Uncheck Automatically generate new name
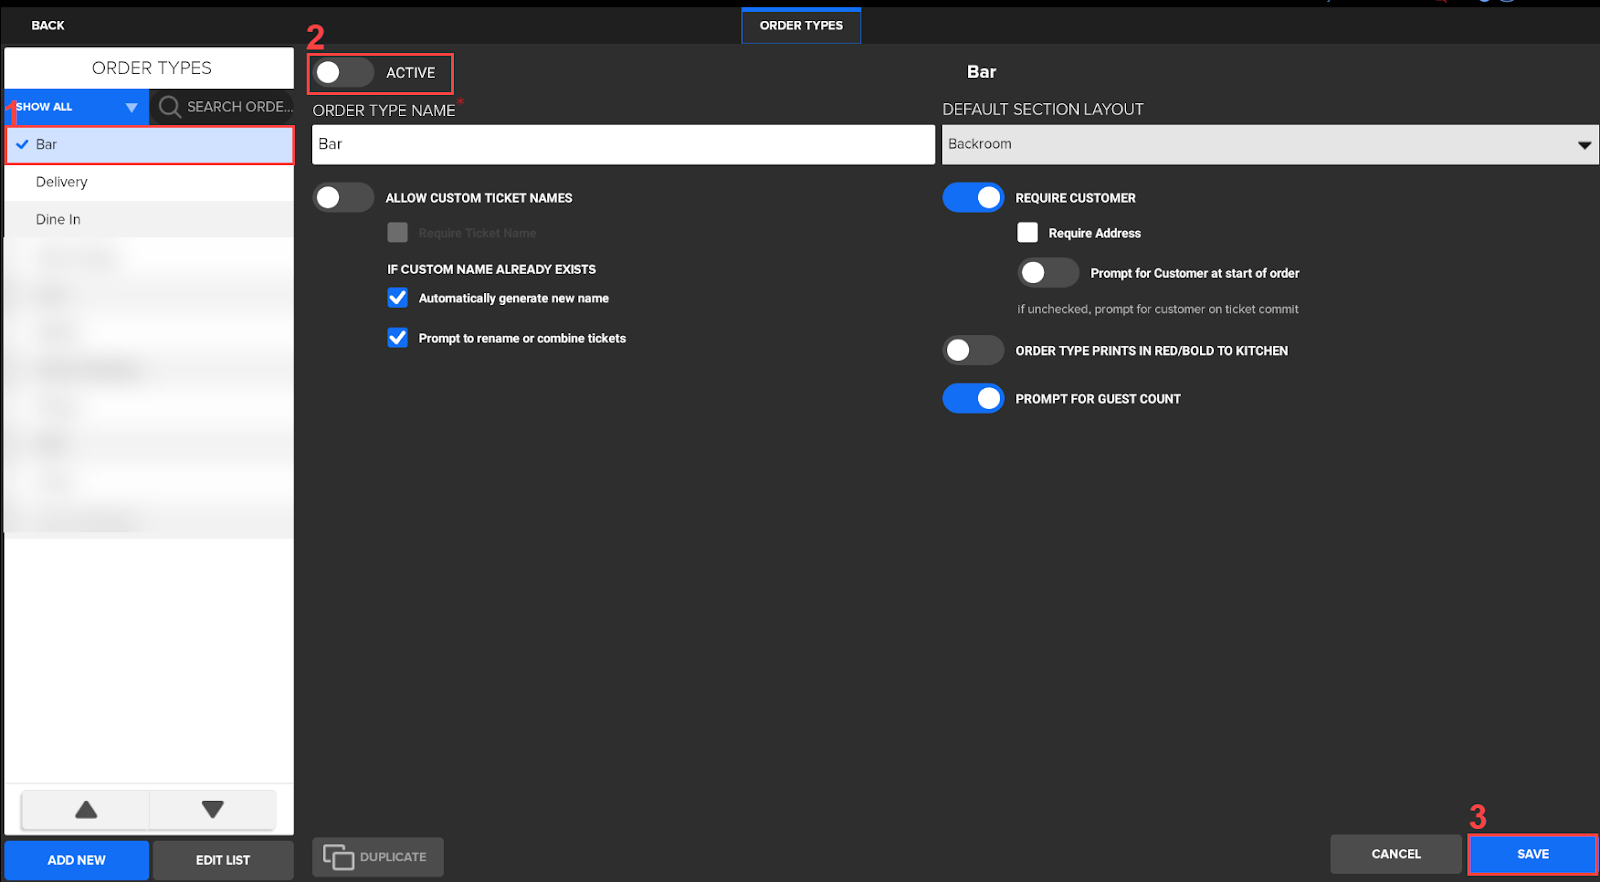Viewport: 1600px width, 882px height. tap(397, 298)
